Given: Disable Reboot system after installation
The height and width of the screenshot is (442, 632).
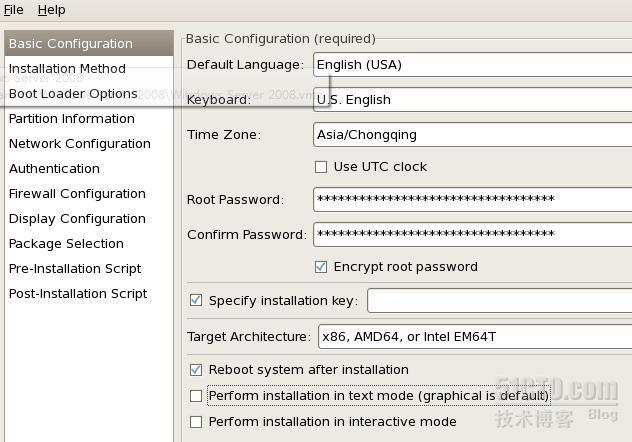Looking at the screenshot, I should 196,369.
